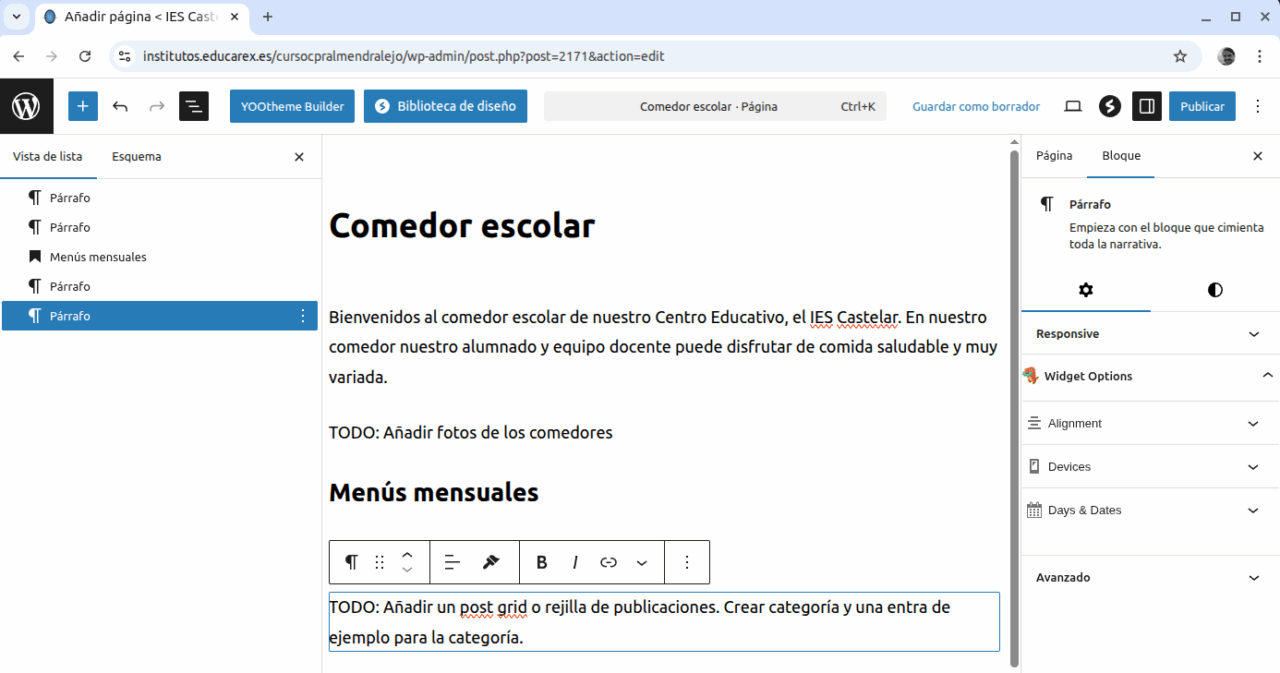This screenshot has height=673, width=1280.
Task: Open the block inserter plus button
Action: click(83, 106)
